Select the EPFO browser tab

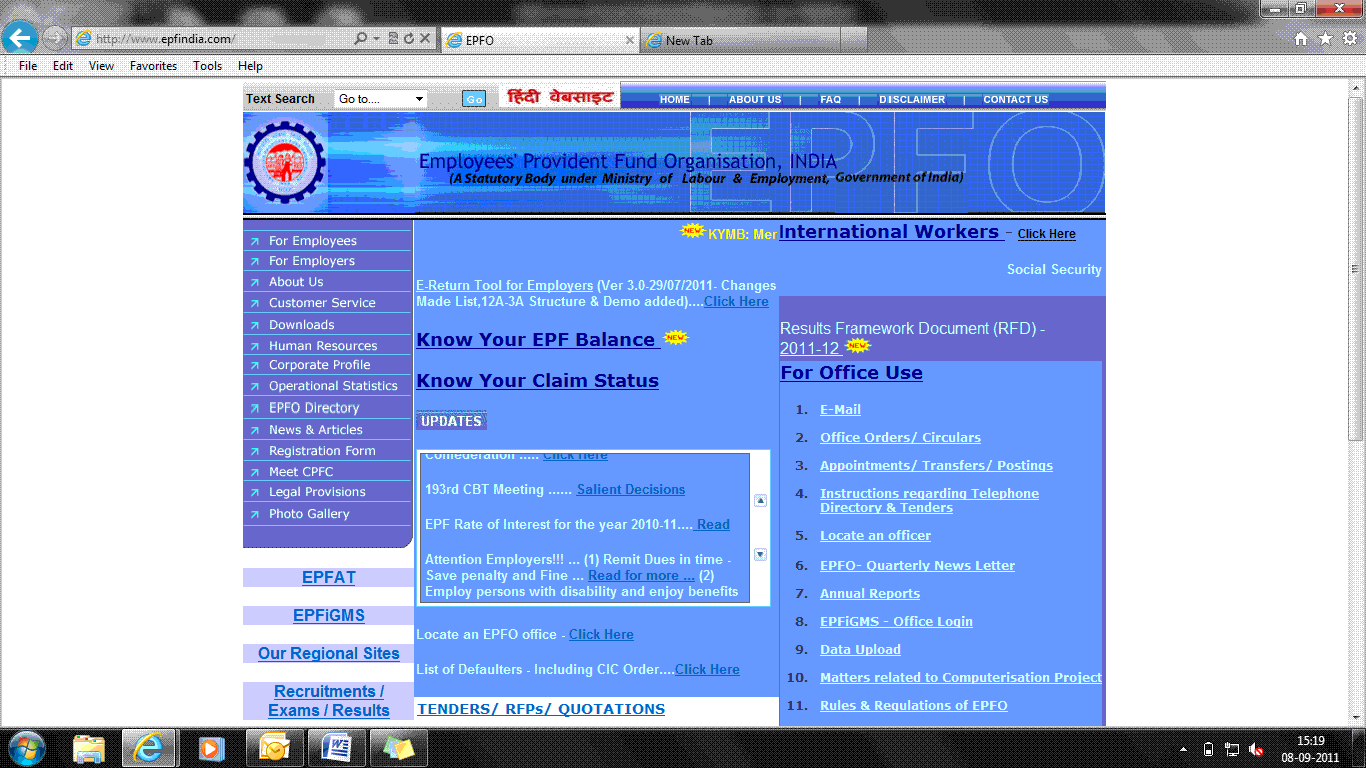click(539, 40)
